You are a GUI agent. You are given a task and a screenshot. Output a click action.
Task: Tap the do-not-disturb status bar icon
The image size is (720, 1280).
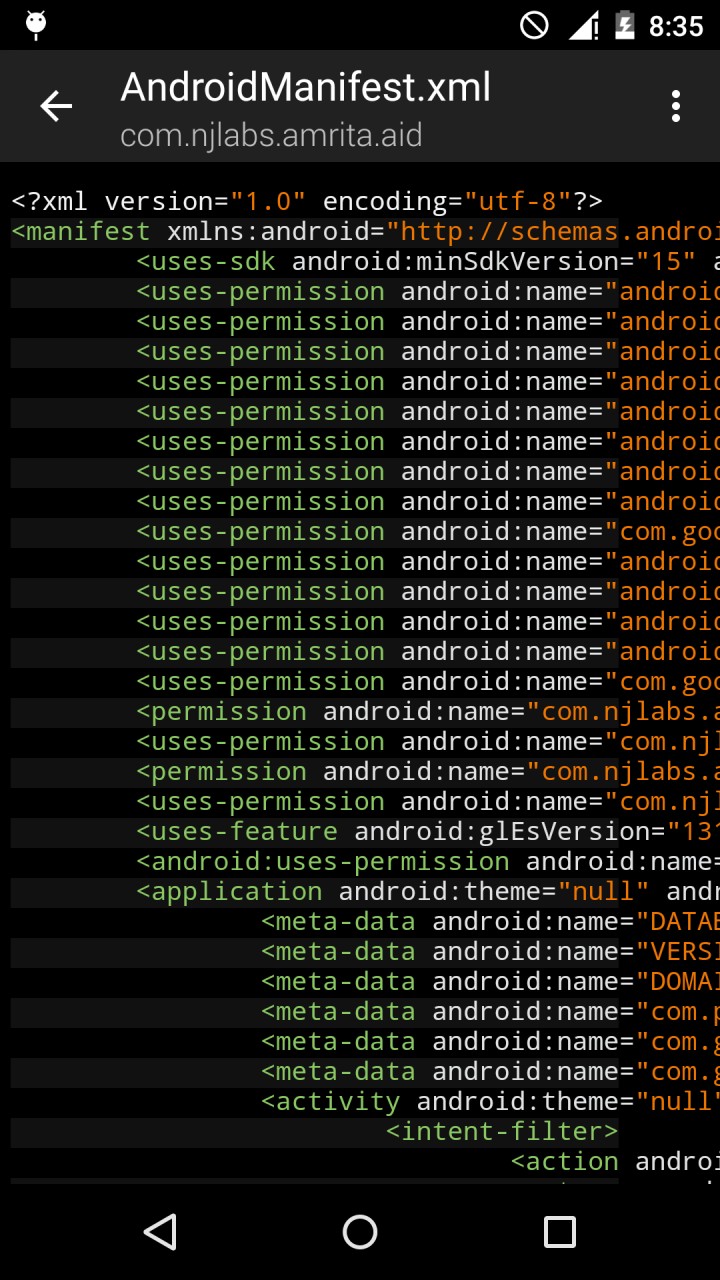point(533,25)
